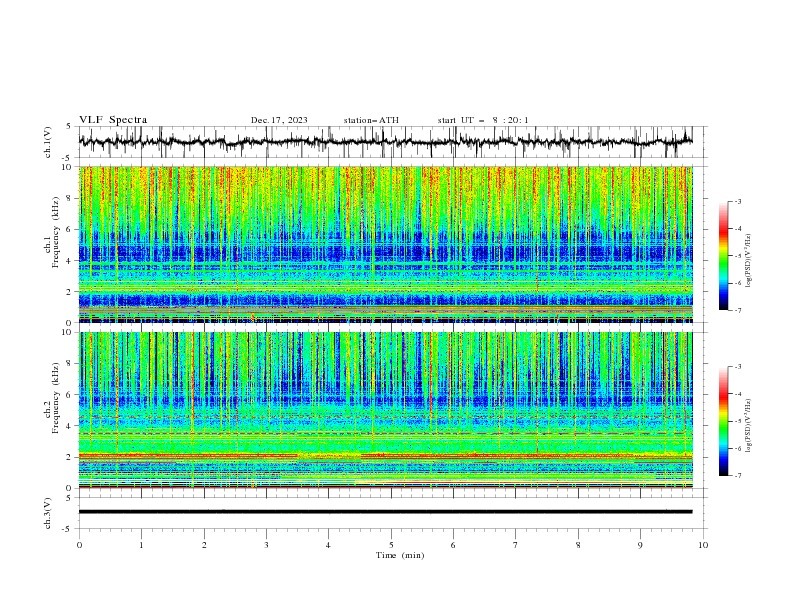Click time axis tick label "5"
This screenshot has width=792, height=612.
click(x=391, y=545)
